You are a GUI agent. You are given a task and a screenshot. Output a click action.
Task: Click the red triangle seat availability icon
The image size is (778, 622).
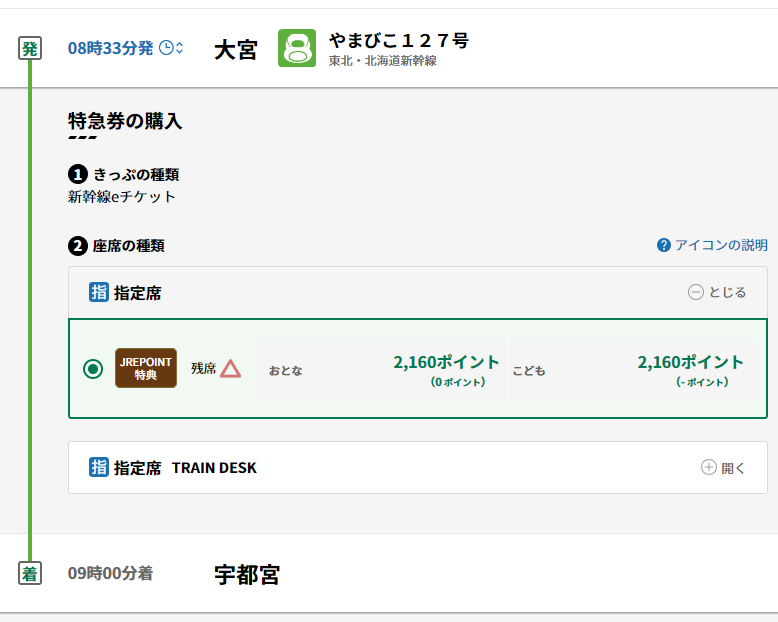tap(231, 368)
